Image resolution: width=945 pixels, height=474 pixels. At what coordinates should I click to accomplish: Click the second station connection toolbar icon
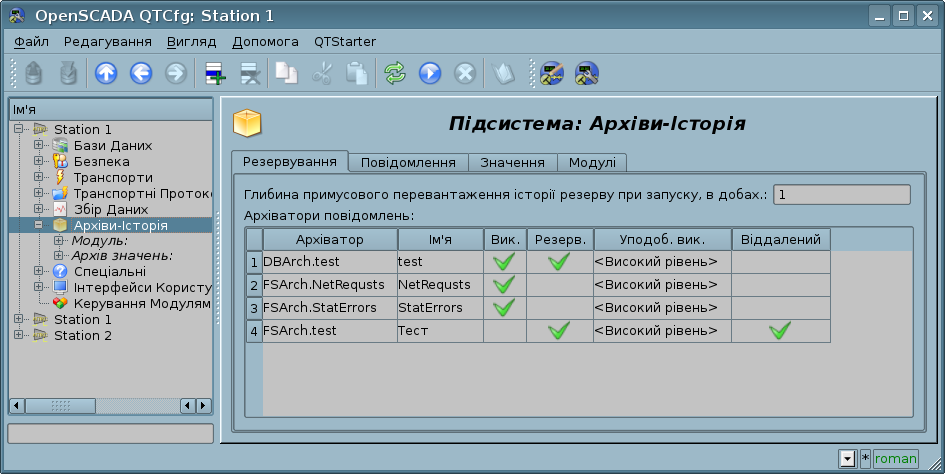coord(586,73)
